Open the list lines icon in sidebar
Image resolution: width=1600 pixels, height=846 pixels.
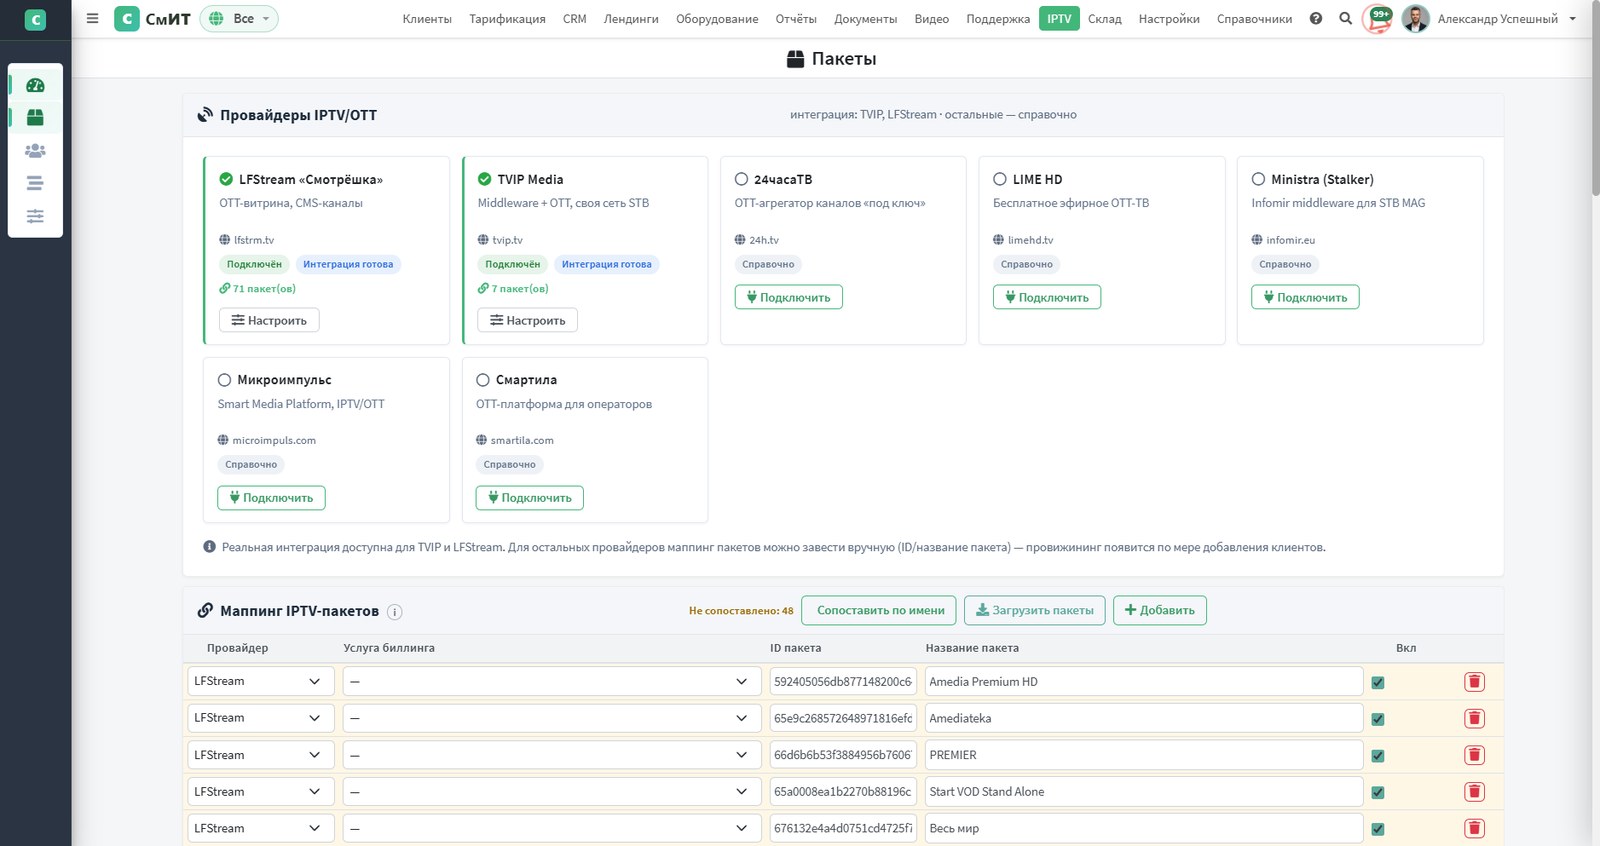(35, 183)
